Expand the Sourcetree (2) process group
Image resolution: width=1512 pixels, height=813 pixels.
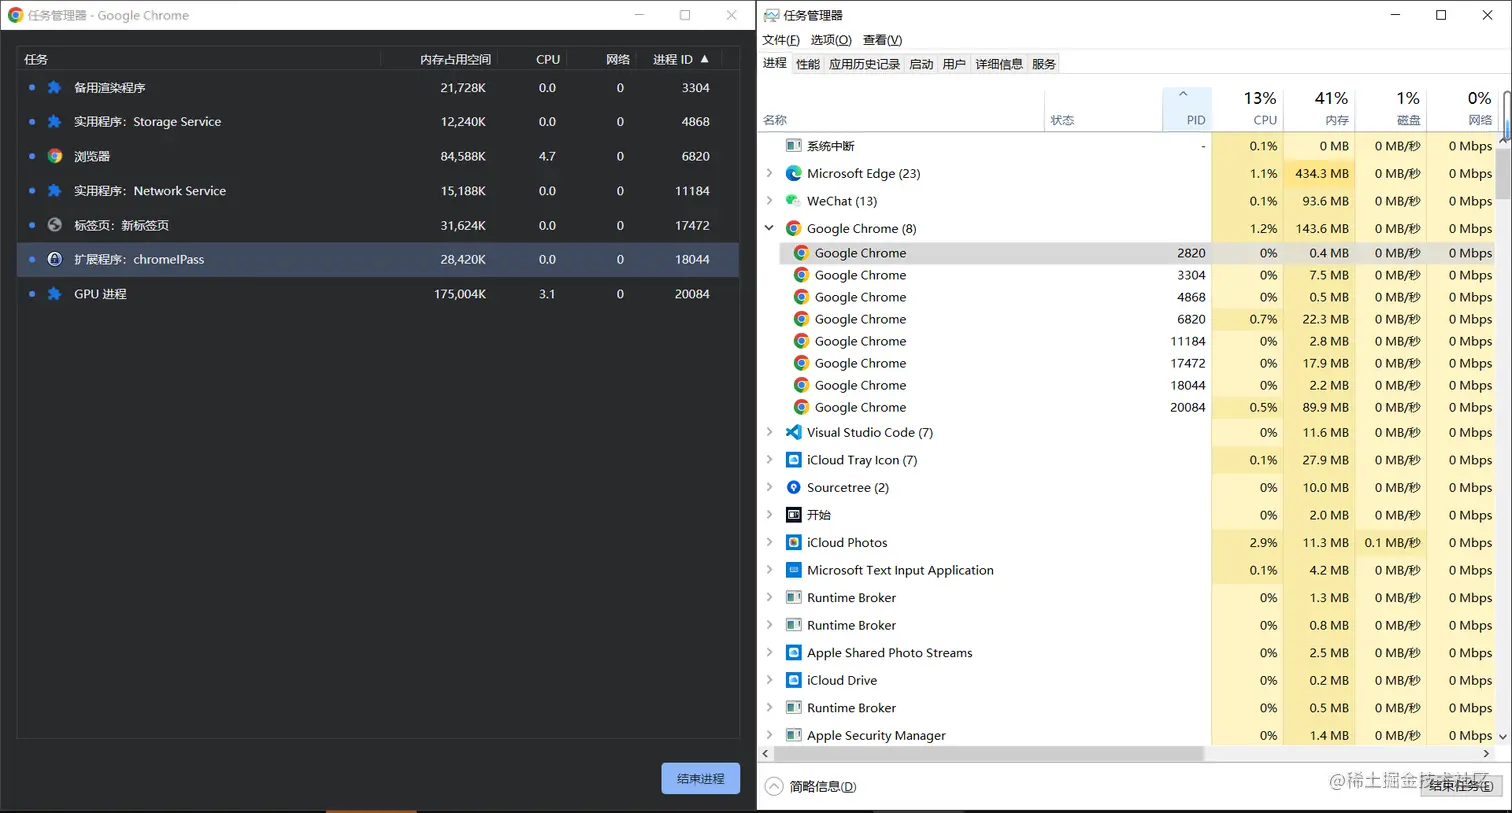click(769, 487)
